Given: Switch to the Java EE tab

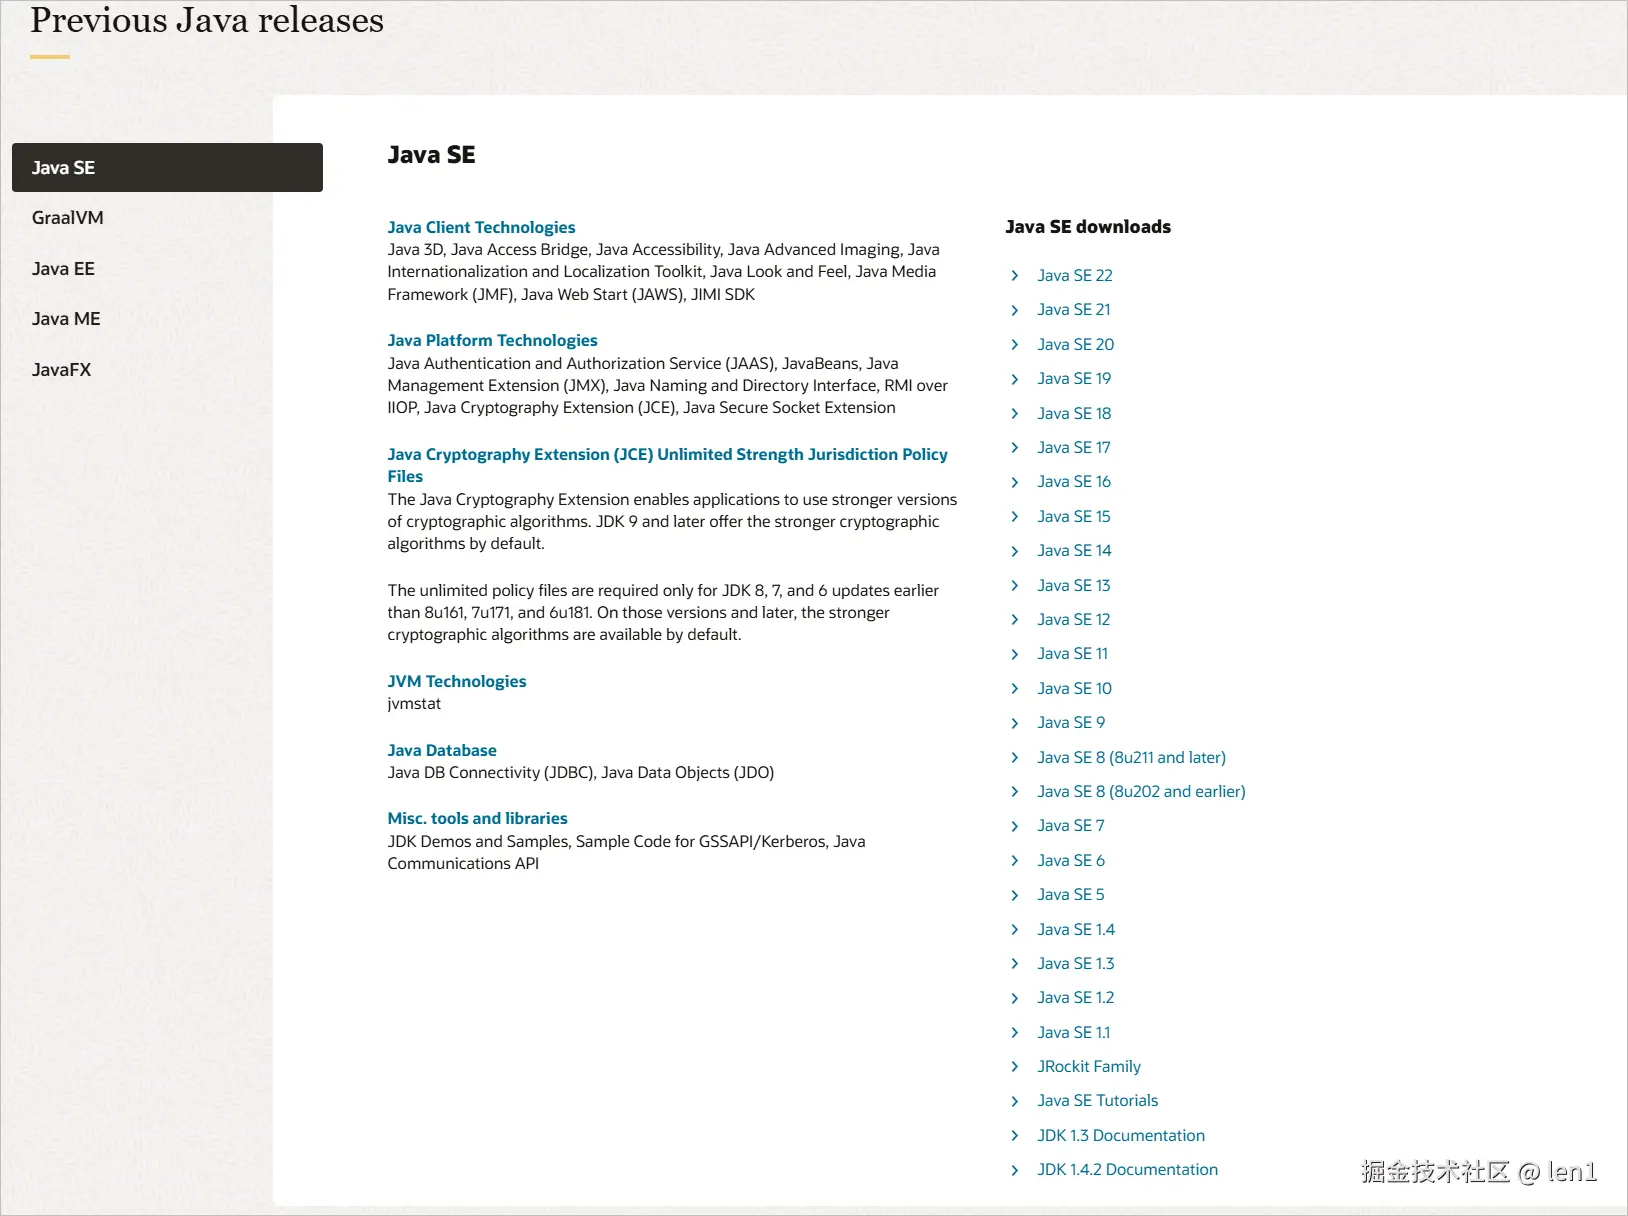Looking at the screenshot, I should click(x=63, y=268).
